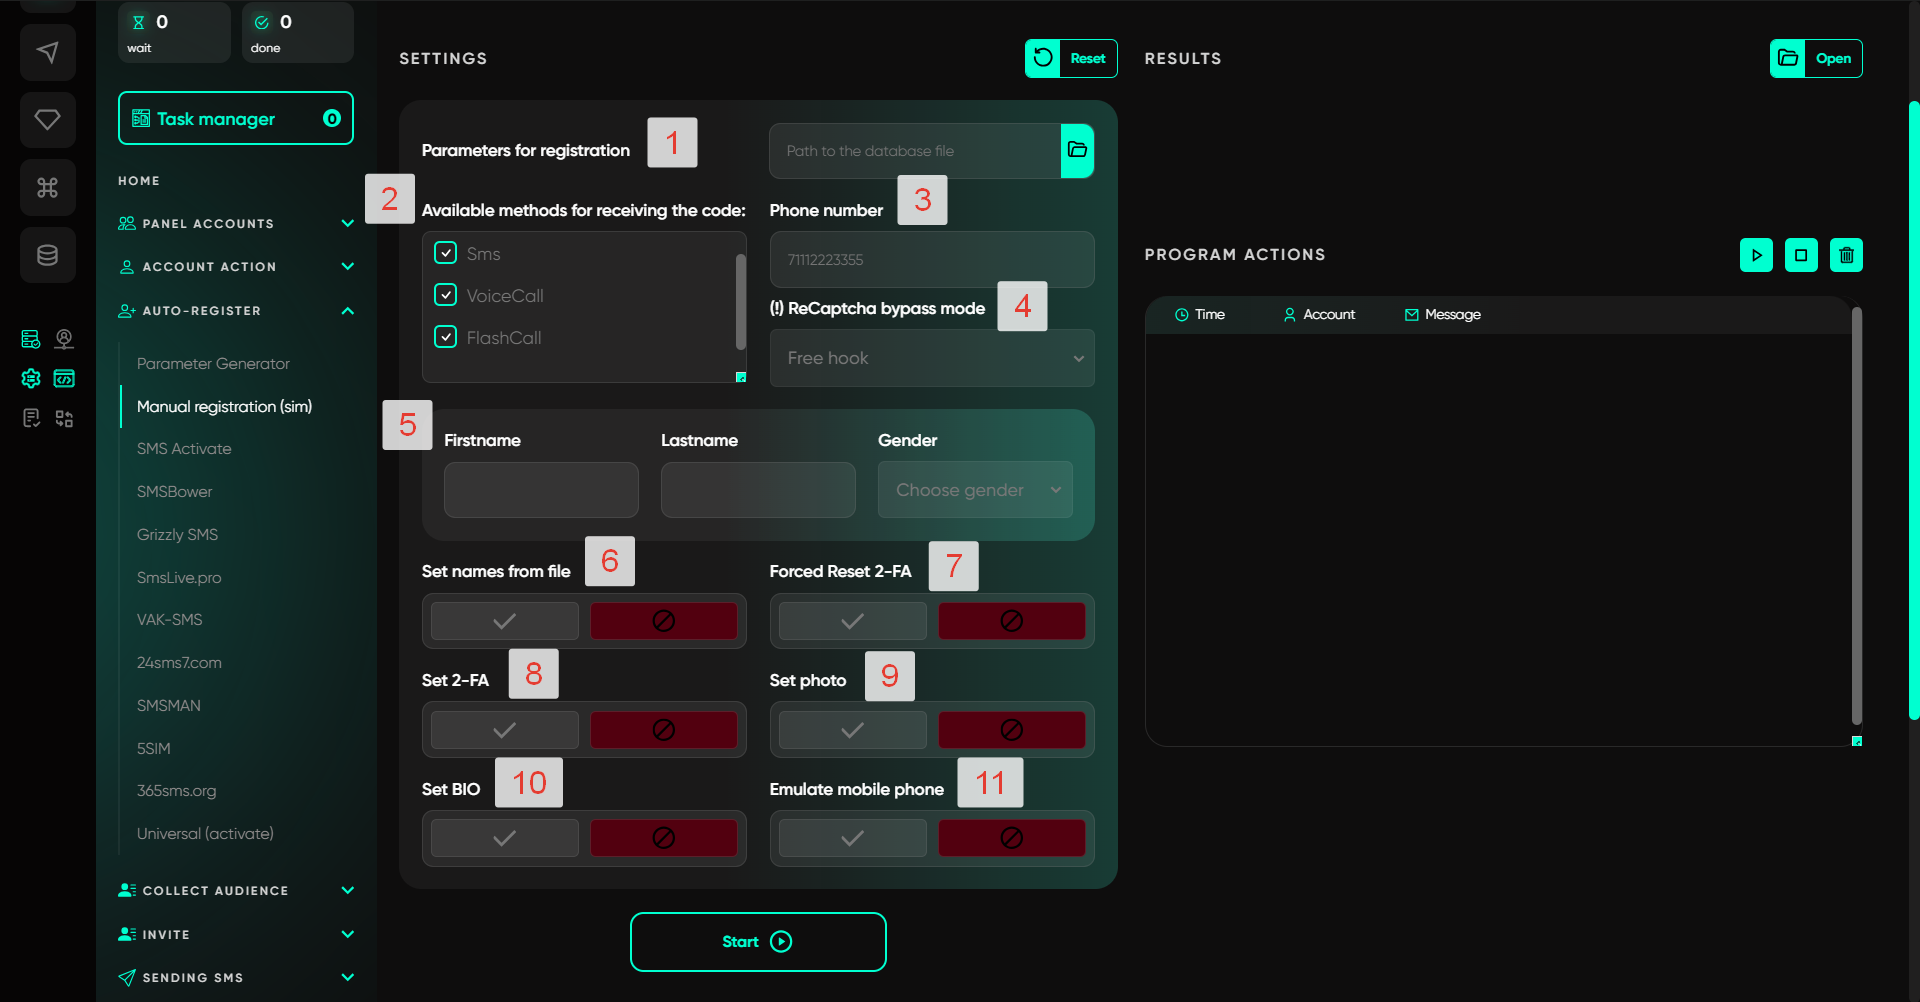Click the command key icon in sidebar
The width and height of the screenshot is (1920, 1002).
[x=47, y=187]
